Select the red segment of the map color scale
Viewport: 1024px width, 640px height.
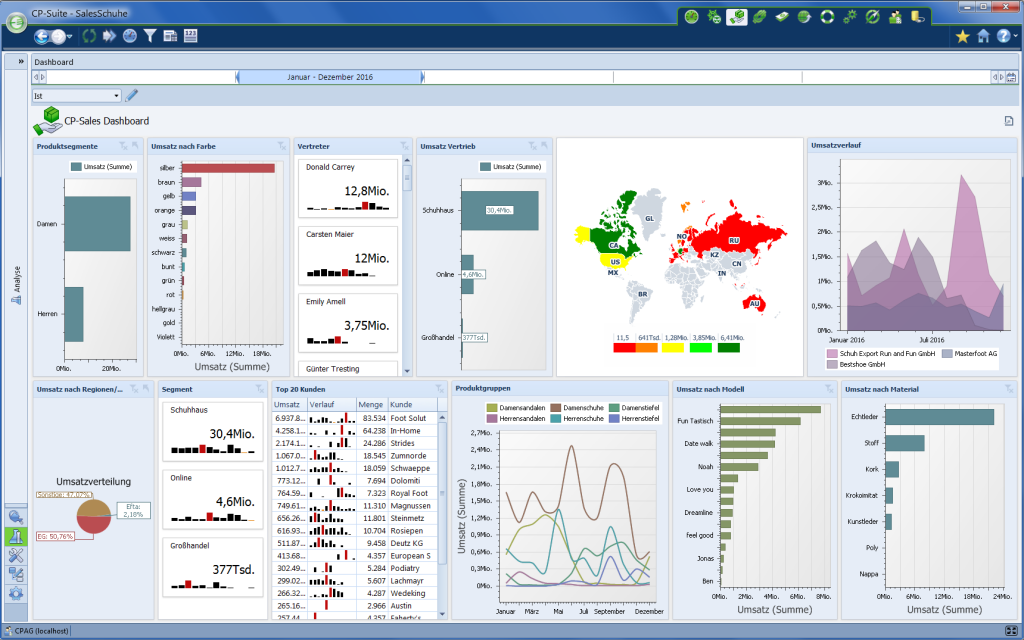(x=624, y=349)
